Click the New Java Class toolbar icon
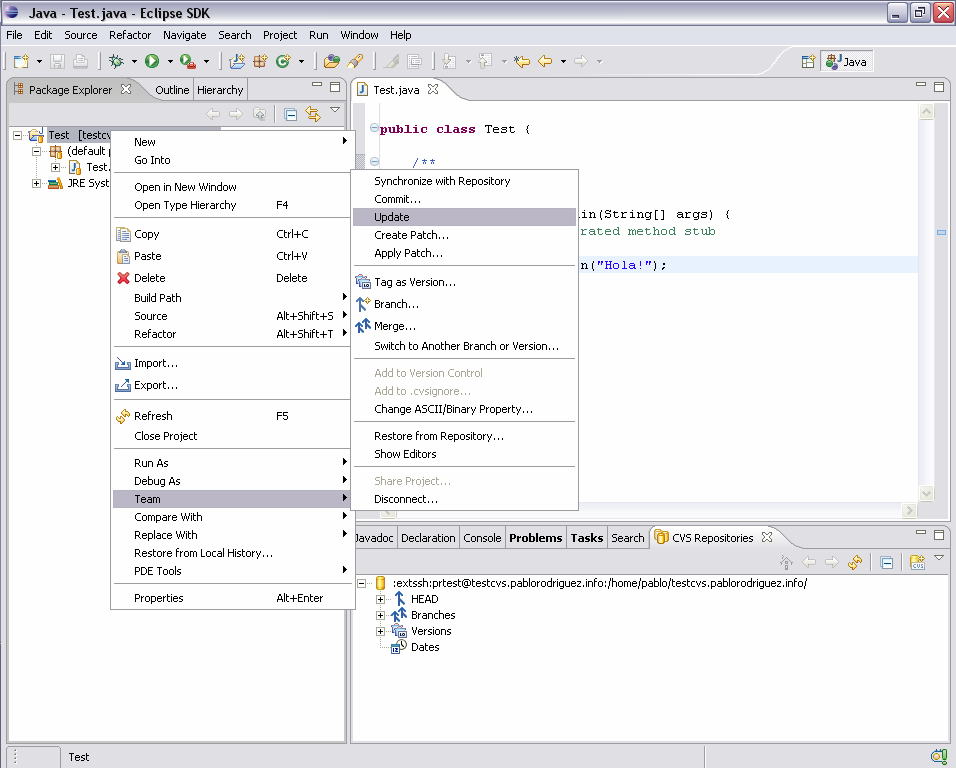Screen dimensions: 956x768 coord(283,61)
